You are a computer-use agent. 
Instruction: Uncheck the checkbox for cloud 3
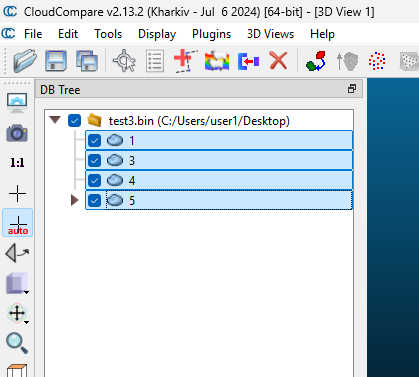(x=94, y=161)
